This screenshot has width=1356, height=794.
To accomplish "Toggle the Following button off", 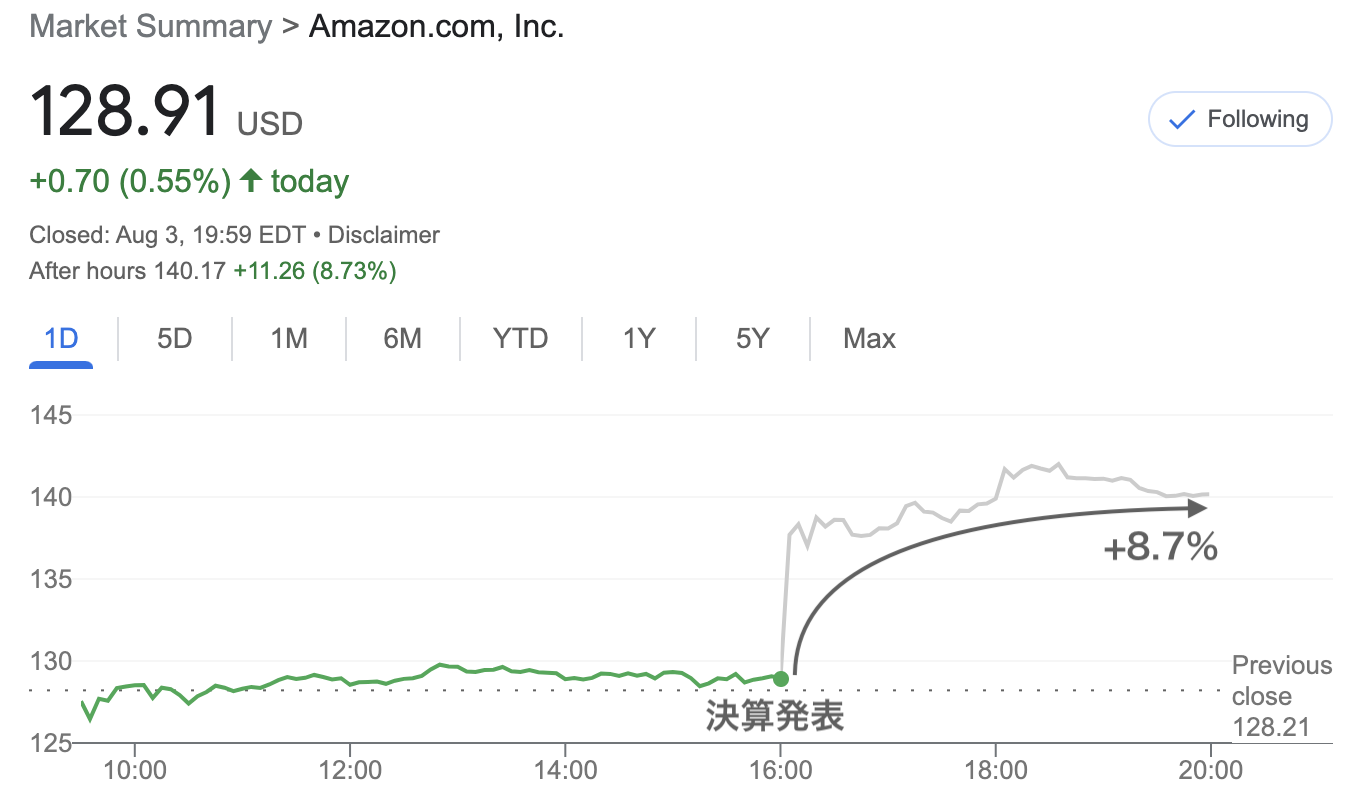I will (1240, 120).
